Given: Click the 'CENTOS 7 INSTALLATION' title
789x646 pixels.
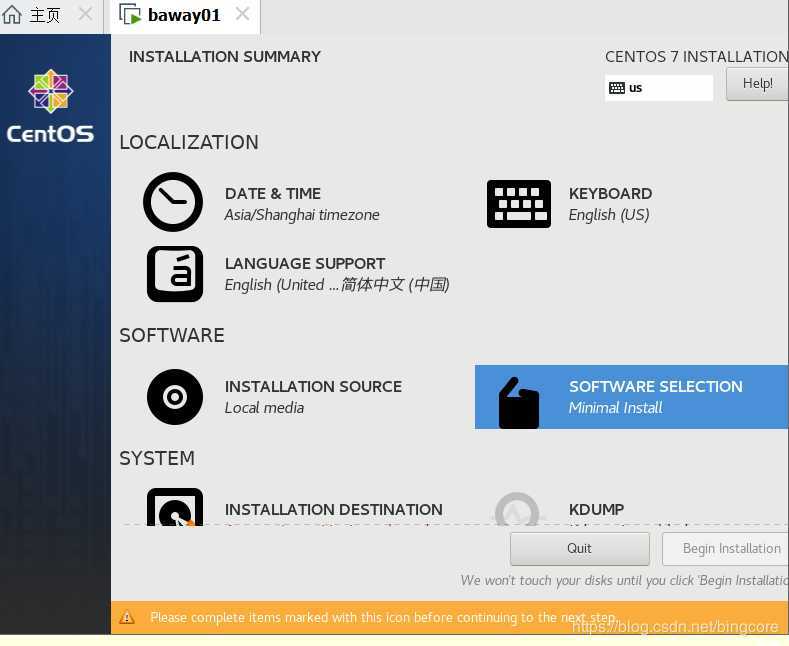Looking at the screenshot, I should point(697,56).
